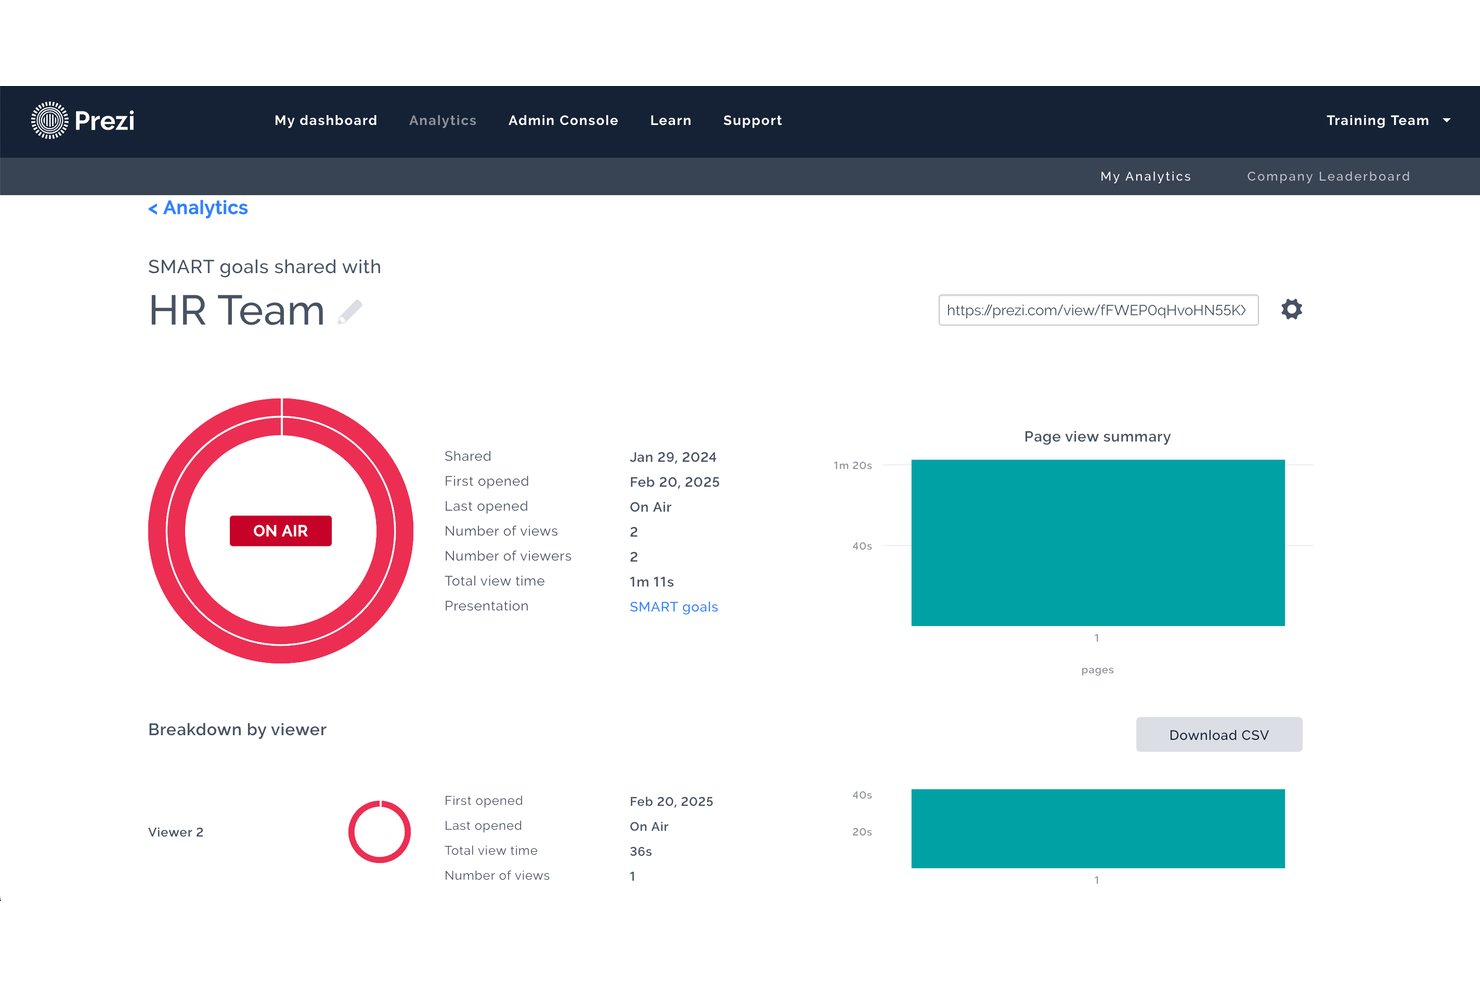Select the prezi.com view link field
Viewport: 1480px width, 987px height.
pyautogui.click(x=1098, y=310)
